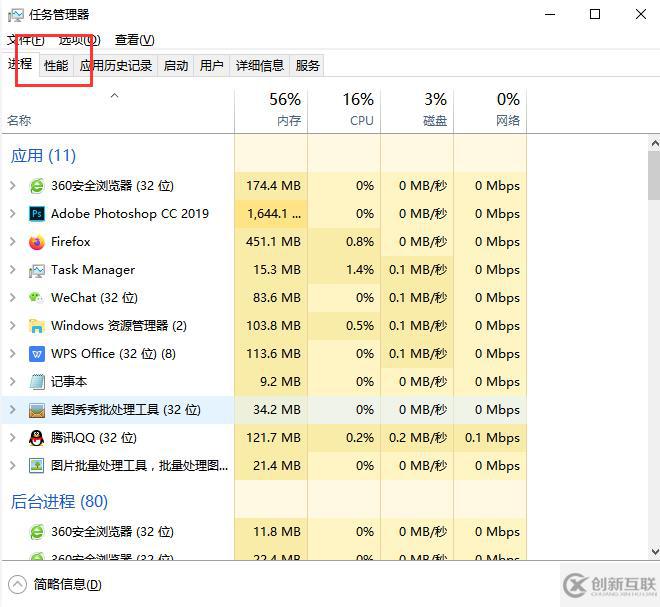This screenshot has height=607, width=660.
Task: Click the WeChat process icon
Action: [37, 298]
